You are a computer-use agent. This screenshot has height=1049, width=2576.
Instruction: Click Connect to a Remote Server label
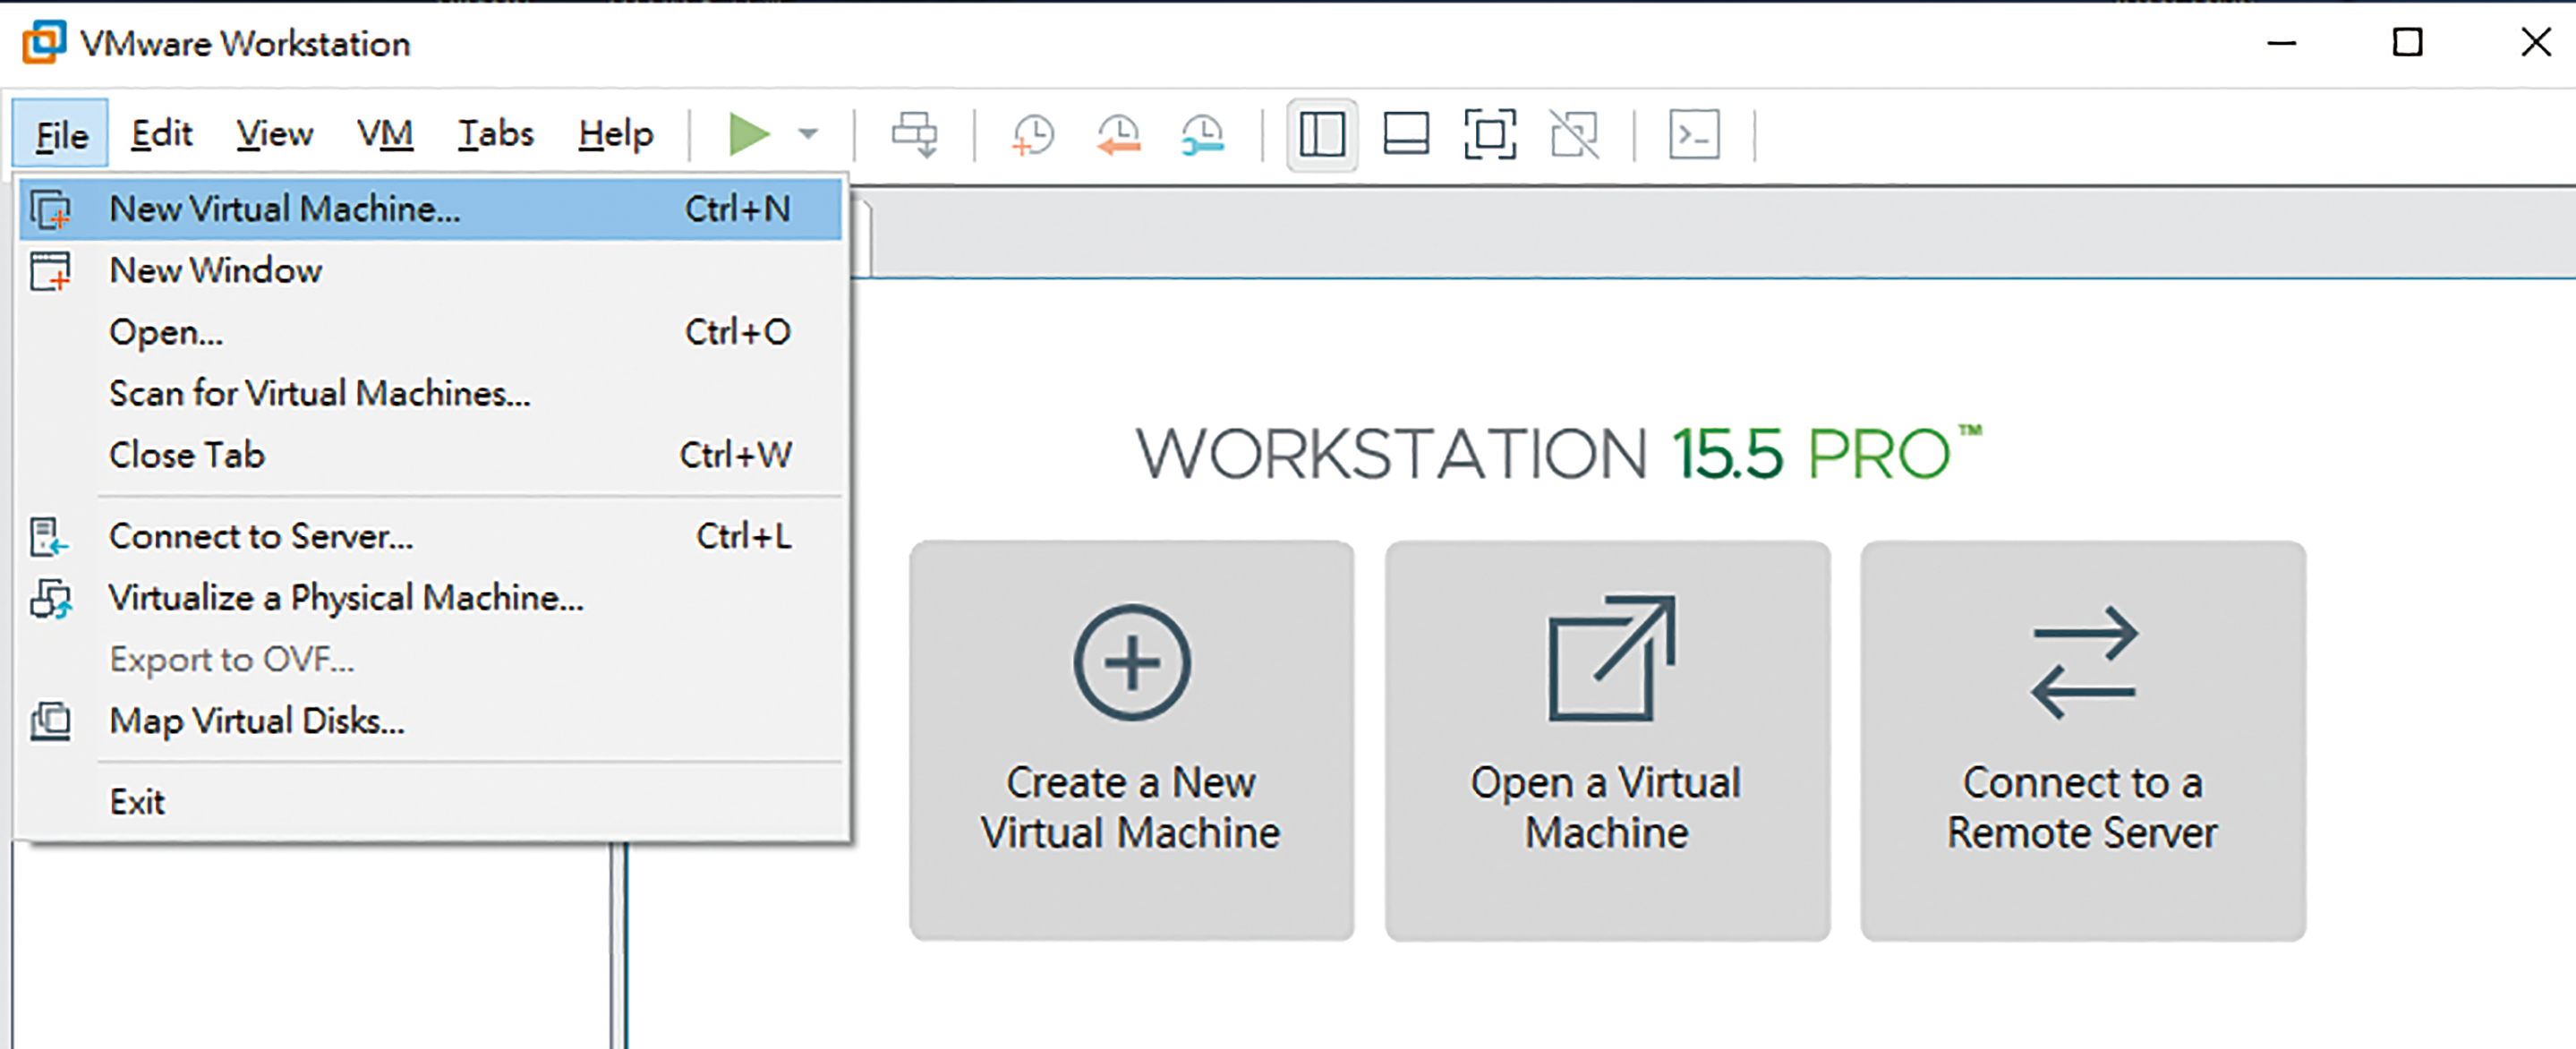tap(2083, 808)
